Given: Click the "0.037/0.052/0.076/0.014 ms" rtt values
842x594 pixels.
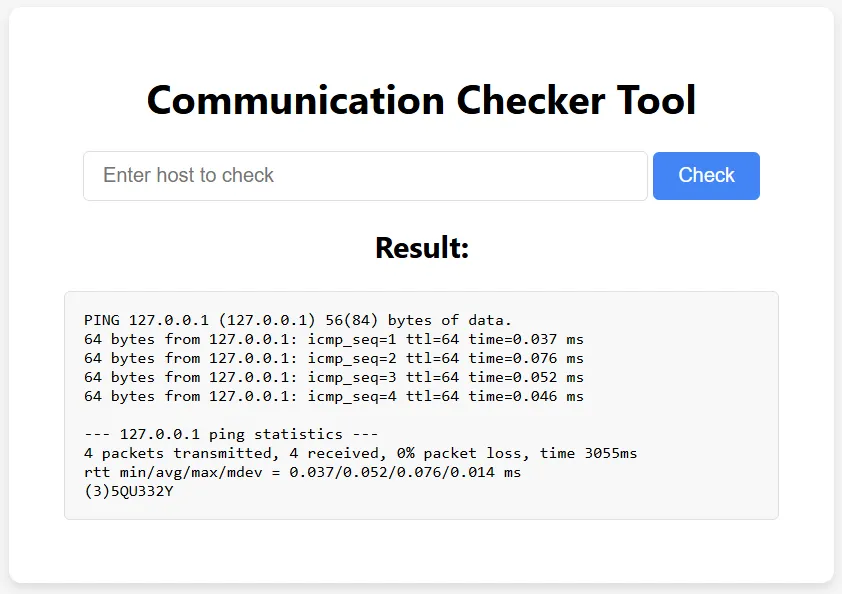Looking at the screenshot, I should coord(404,472).
